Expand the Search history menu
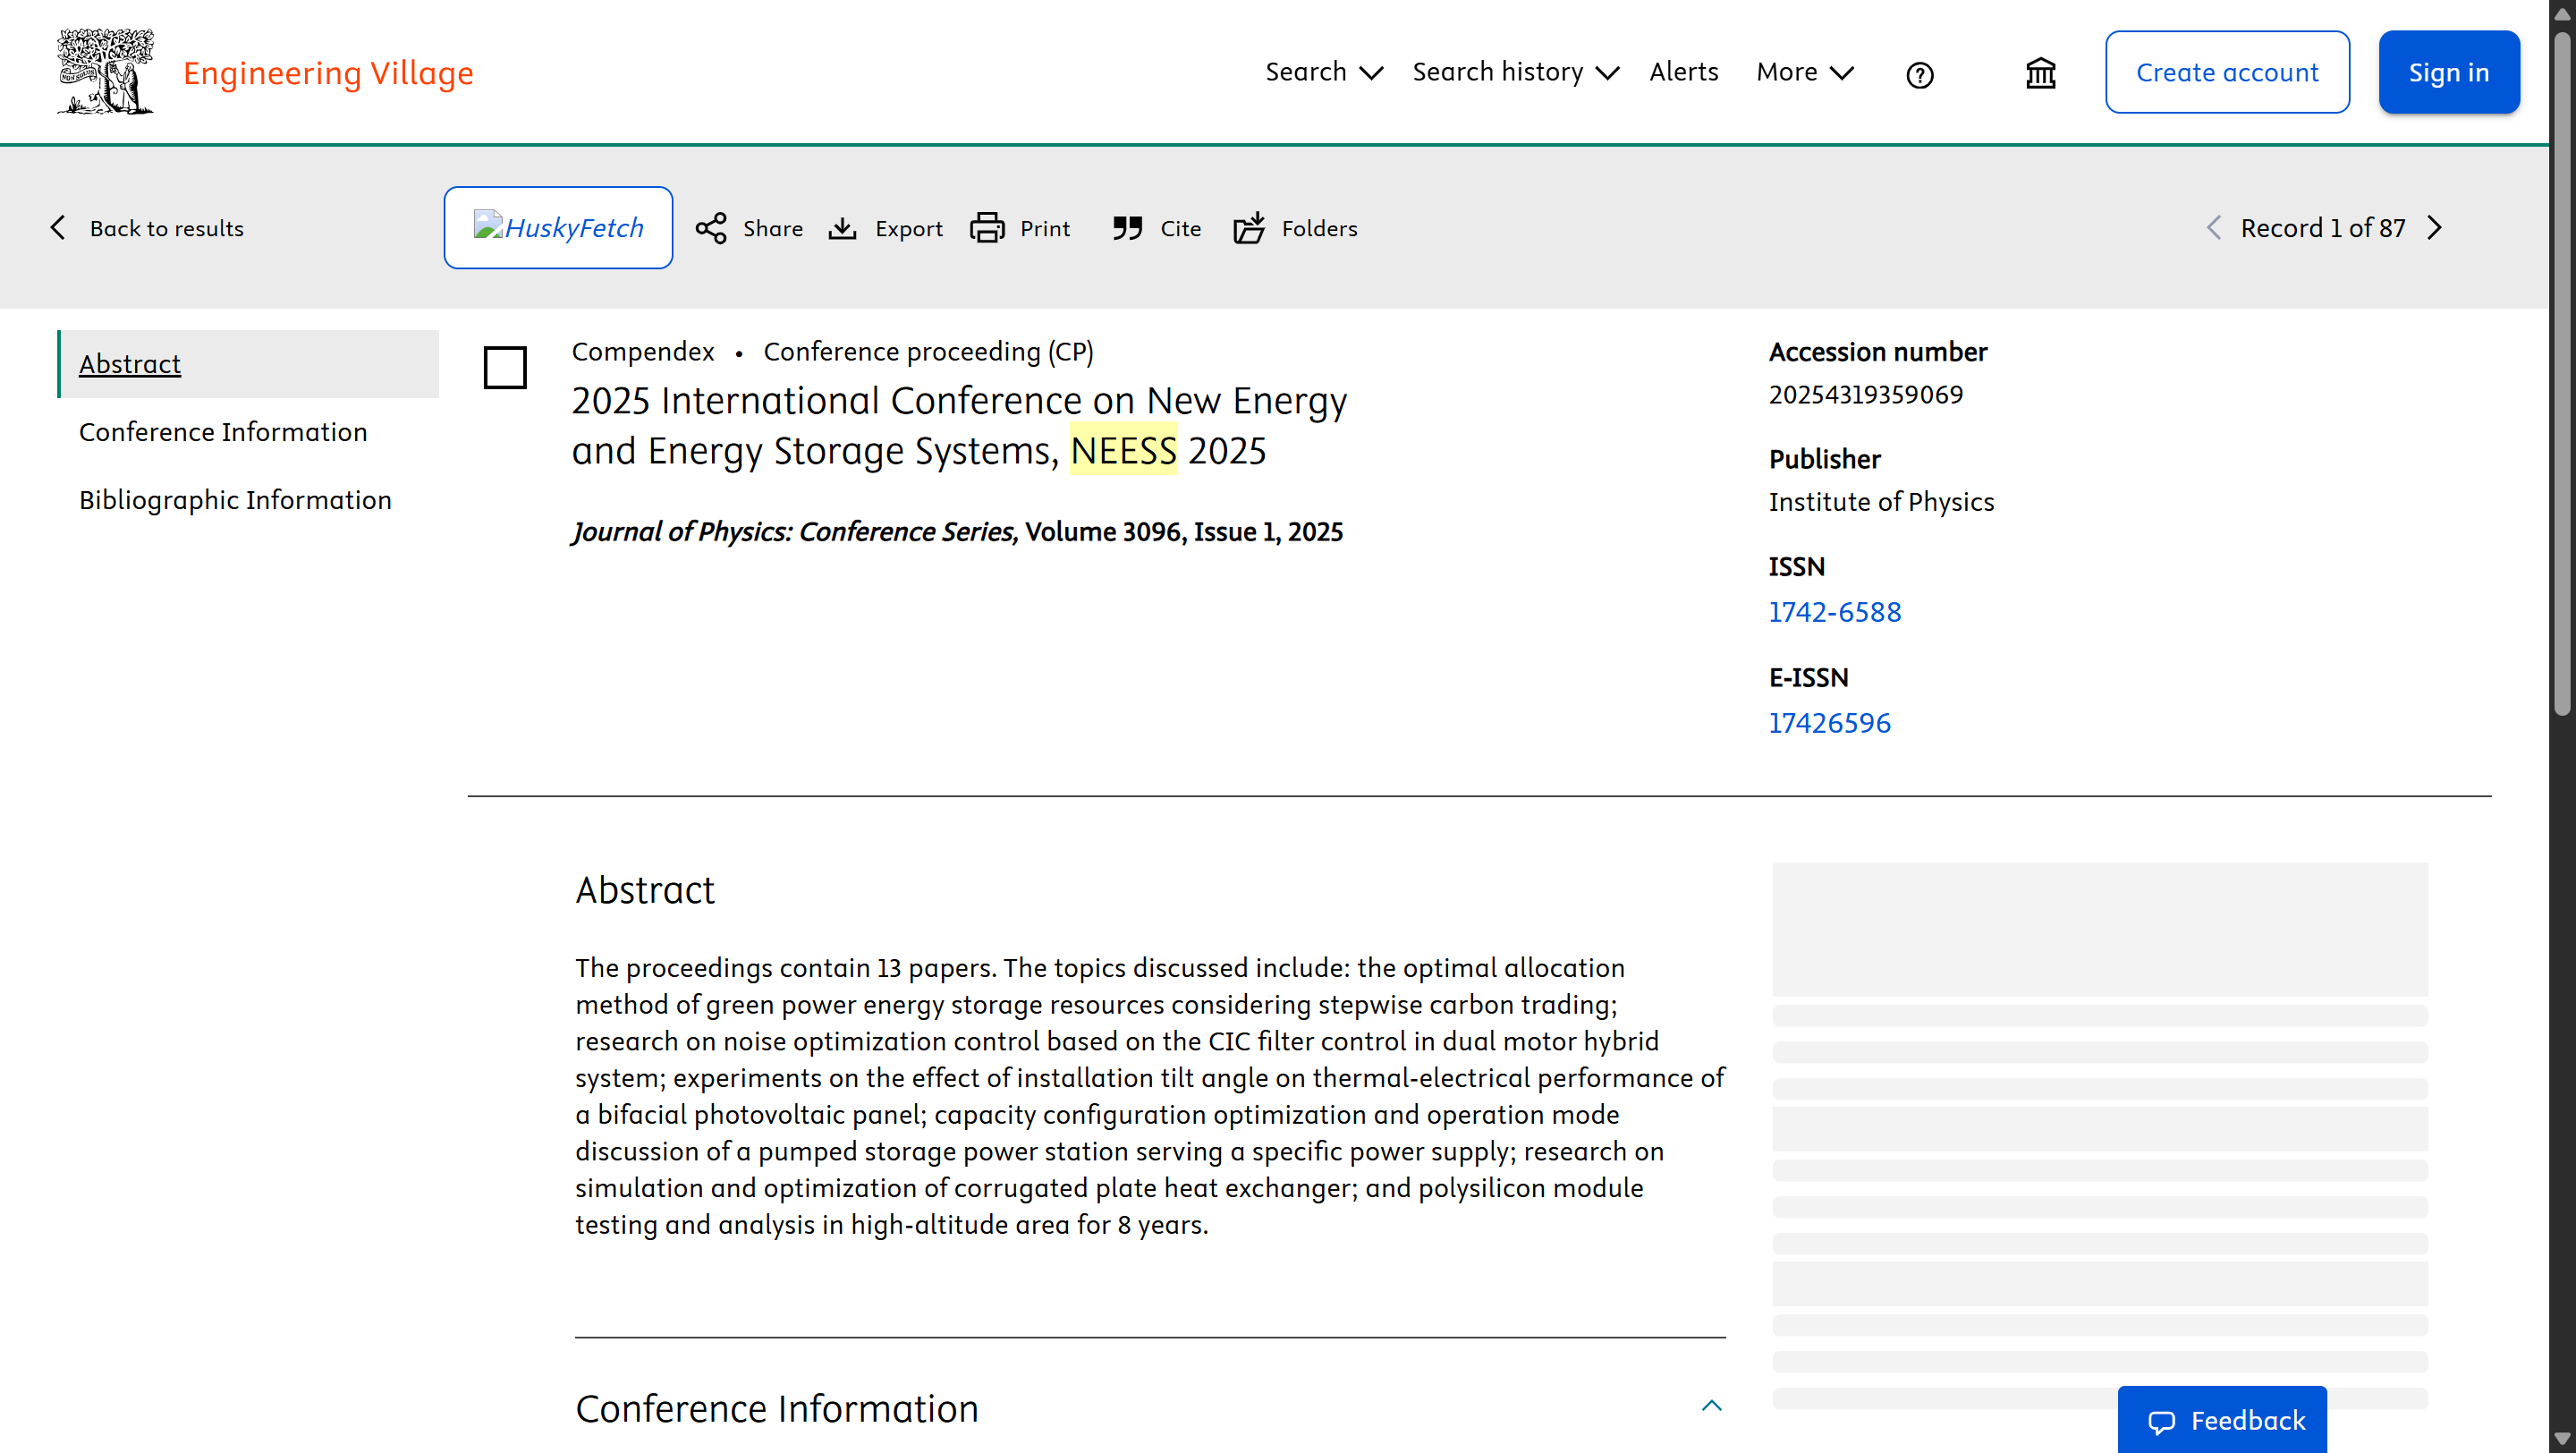Image resolution: width=2576 pixels, height=1453 pixels. pos(1515,72)
